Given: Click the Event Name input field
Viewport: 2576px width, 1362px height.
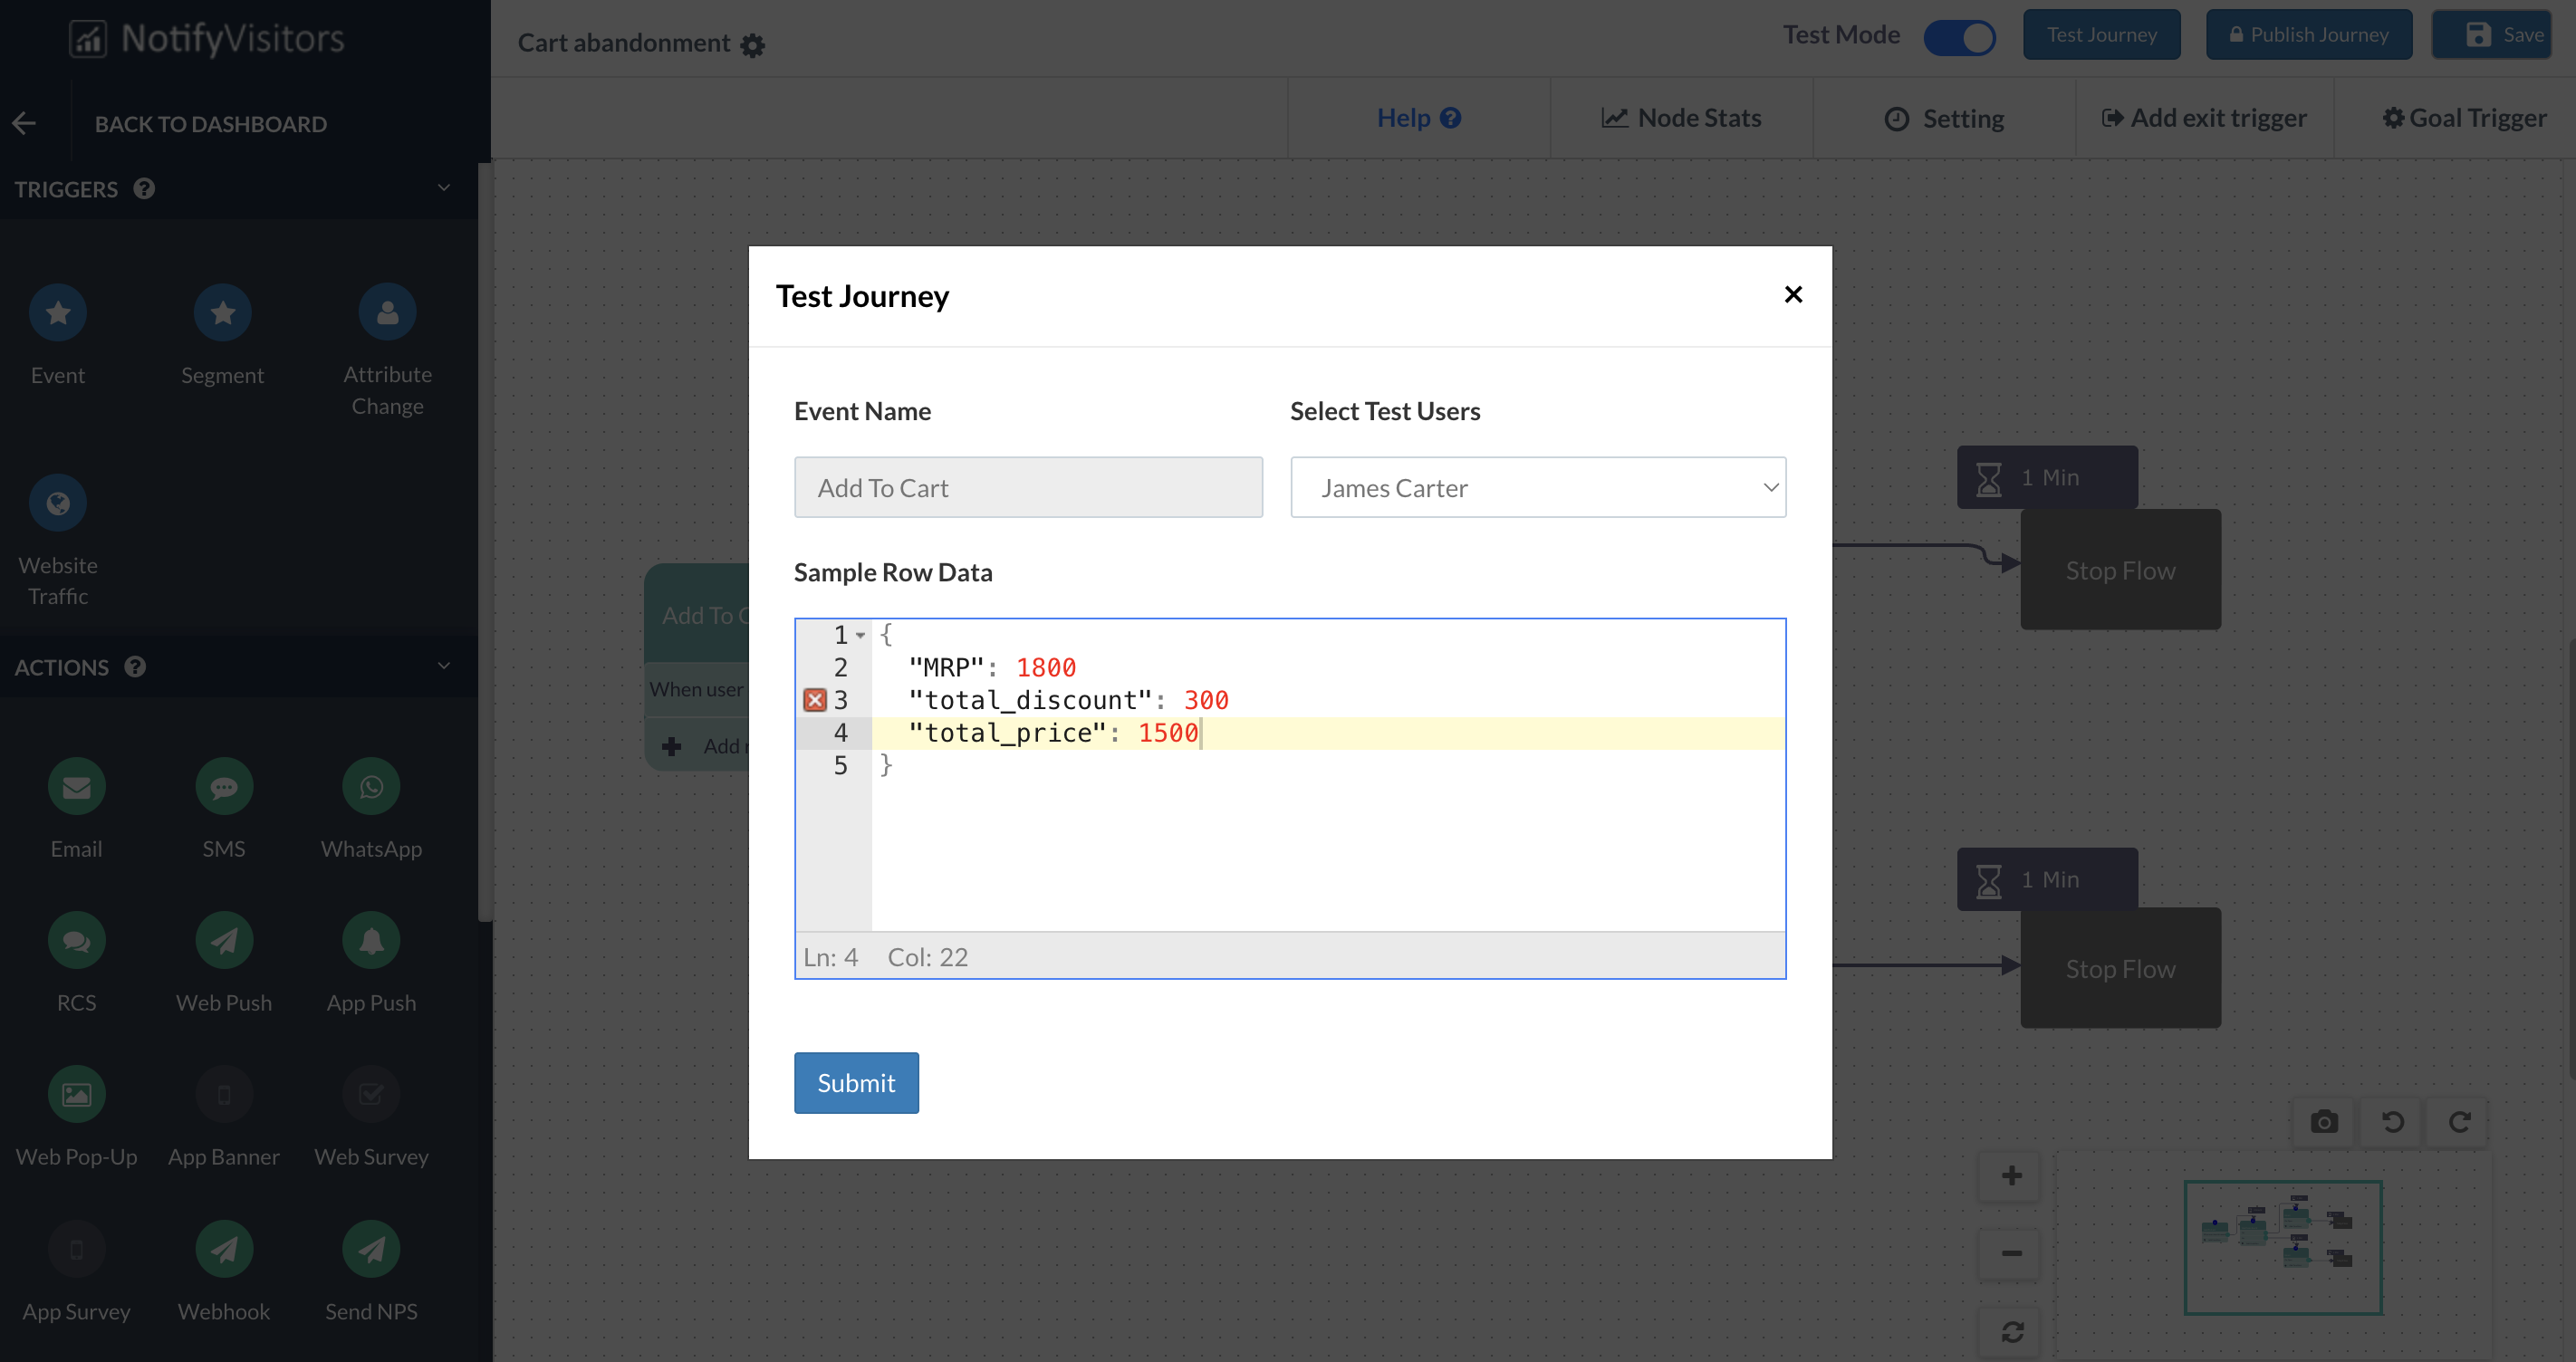Looking at the screenshot, I should pyautogui.click(x=1027, y=488).
